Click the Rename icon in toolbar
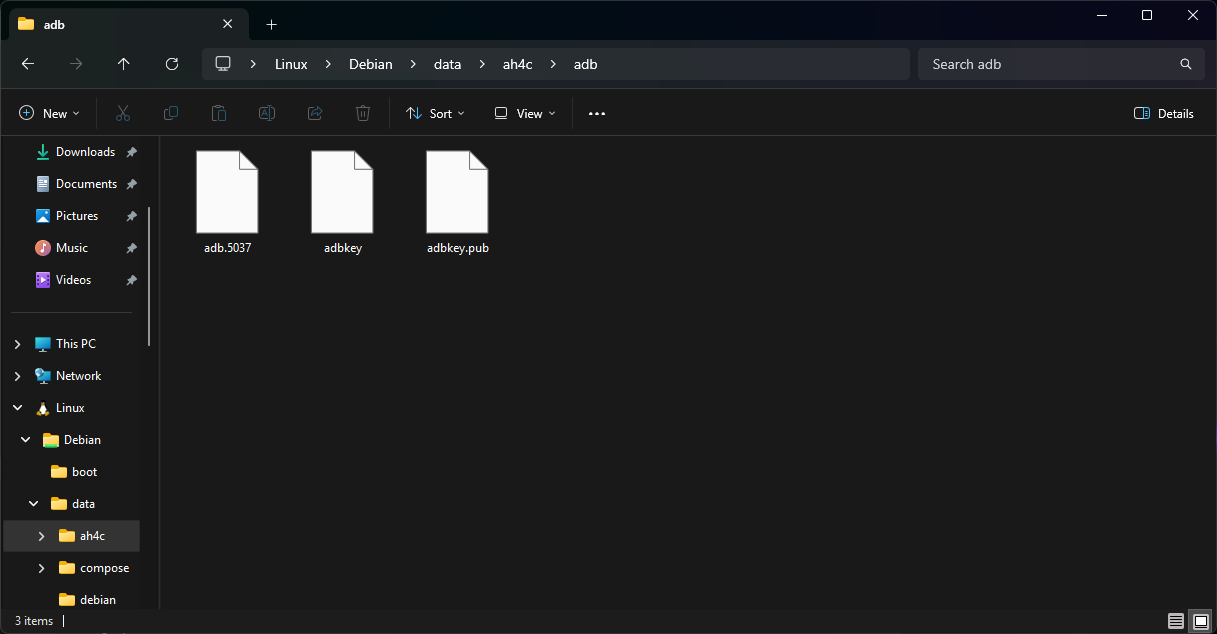Image resolution: width=1217 pixels, height=634 pixels. point(267,114)
